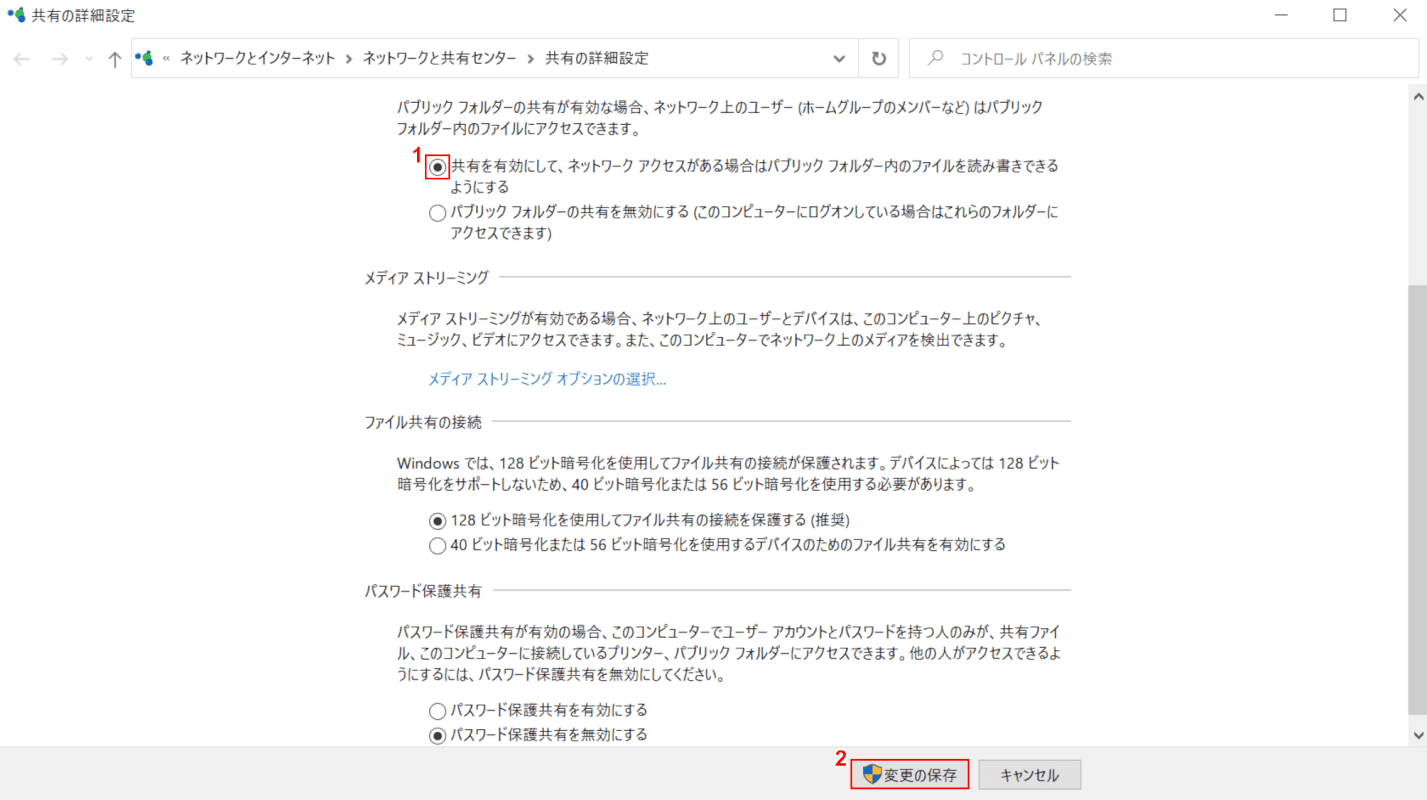This screenshot has height=800, width=1427.
Task: Open メディア ストリーミング オプションの選択 link
Action: [x=547, y=379]
